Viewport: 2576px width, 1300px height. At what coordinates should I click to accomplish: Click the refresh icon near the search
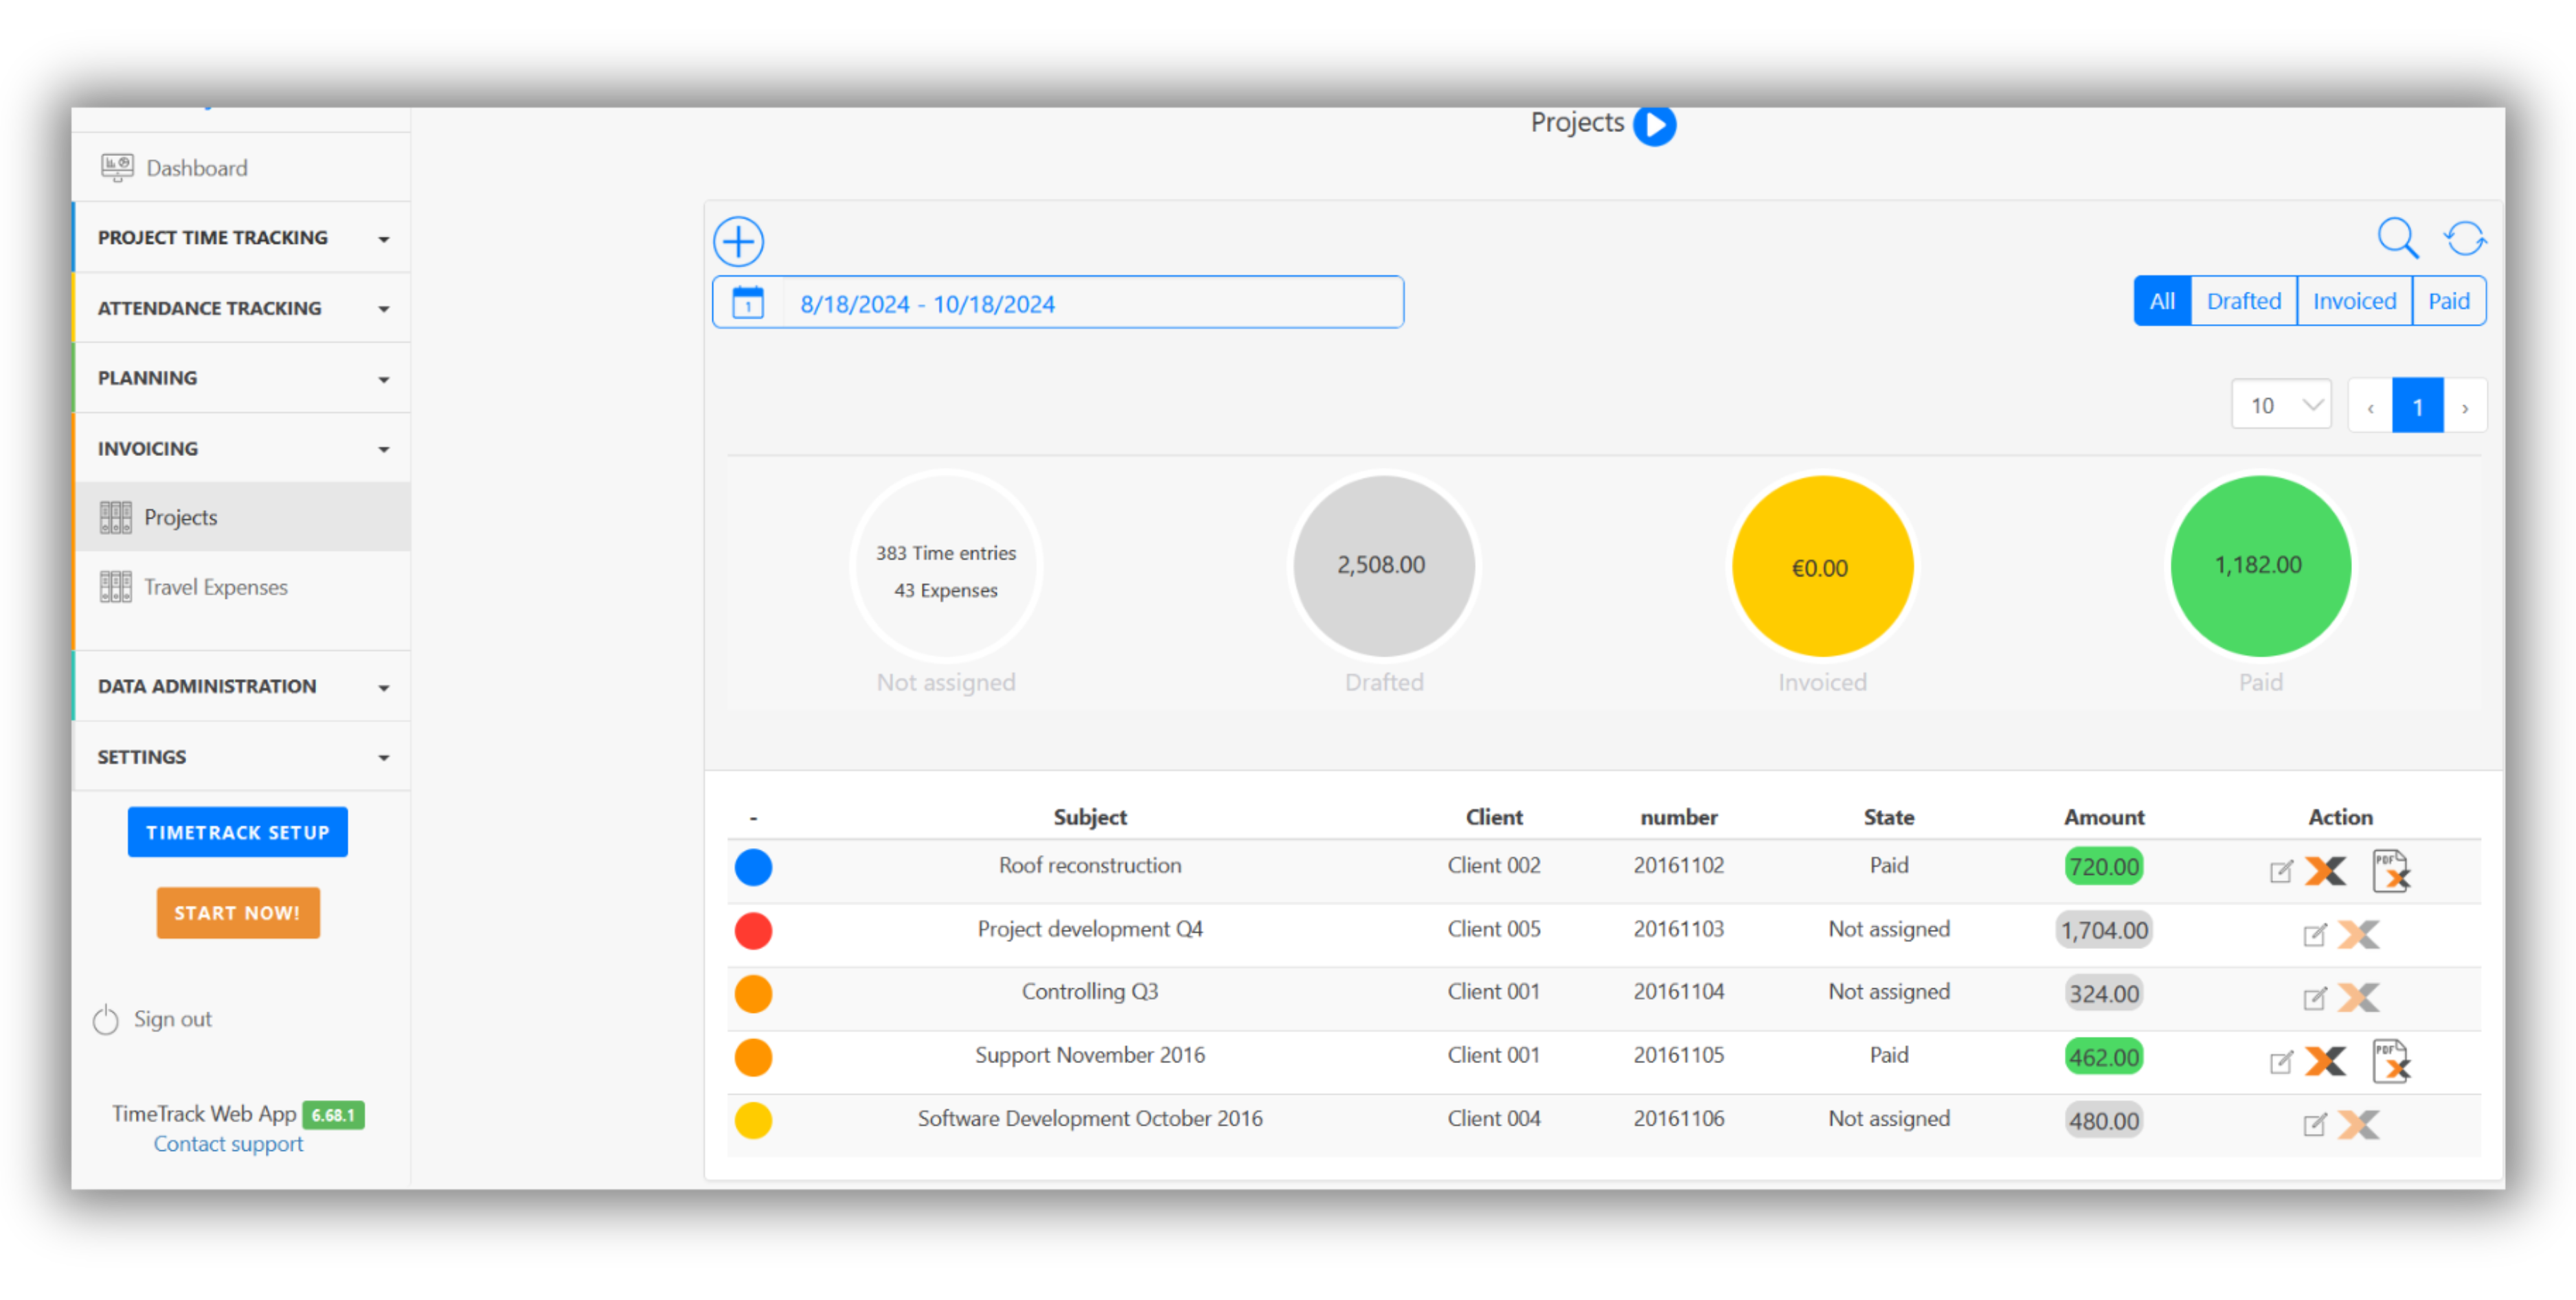click(2464, 238)
